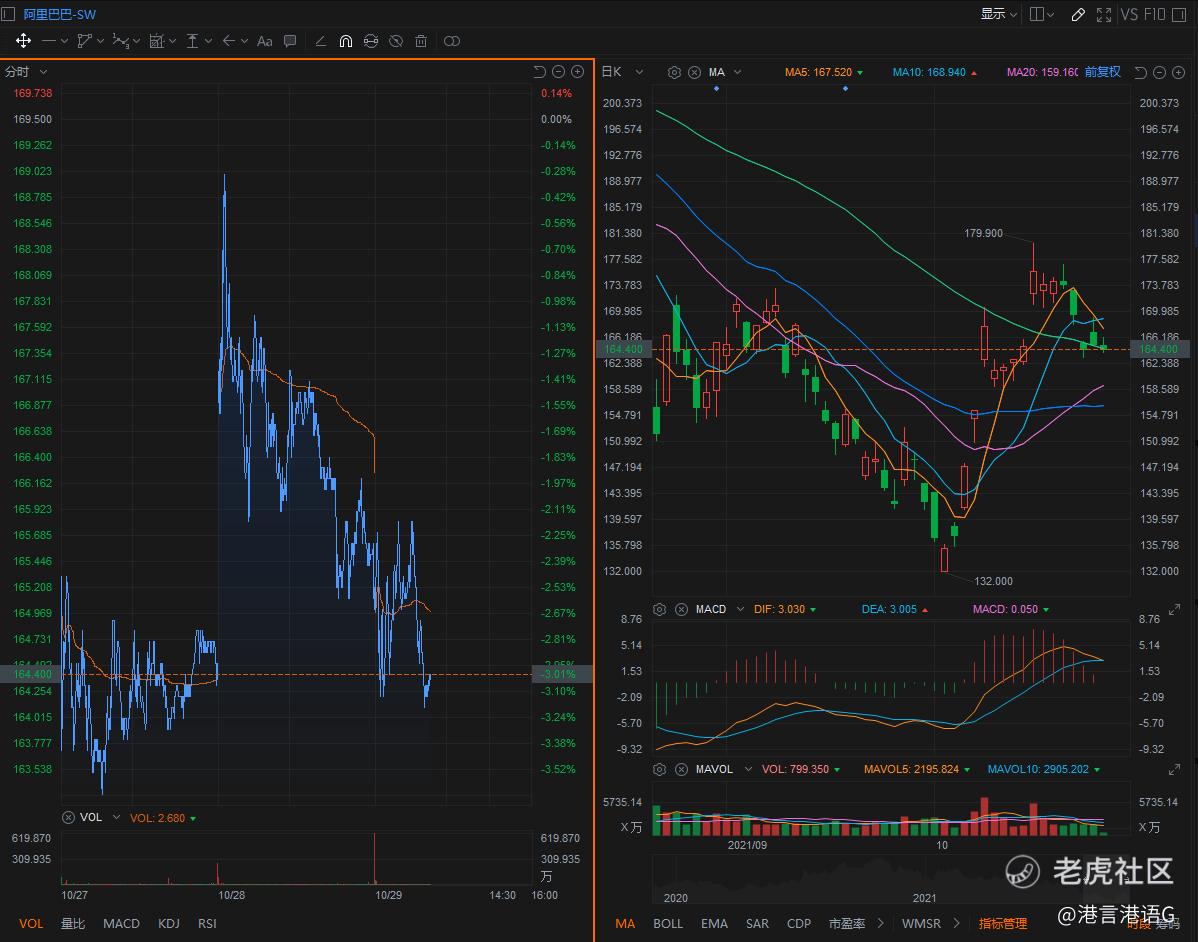The width and height of the screenshot is (1198, 942).
Task: Click the 前复权 adjustment option
Action: 1102,72
